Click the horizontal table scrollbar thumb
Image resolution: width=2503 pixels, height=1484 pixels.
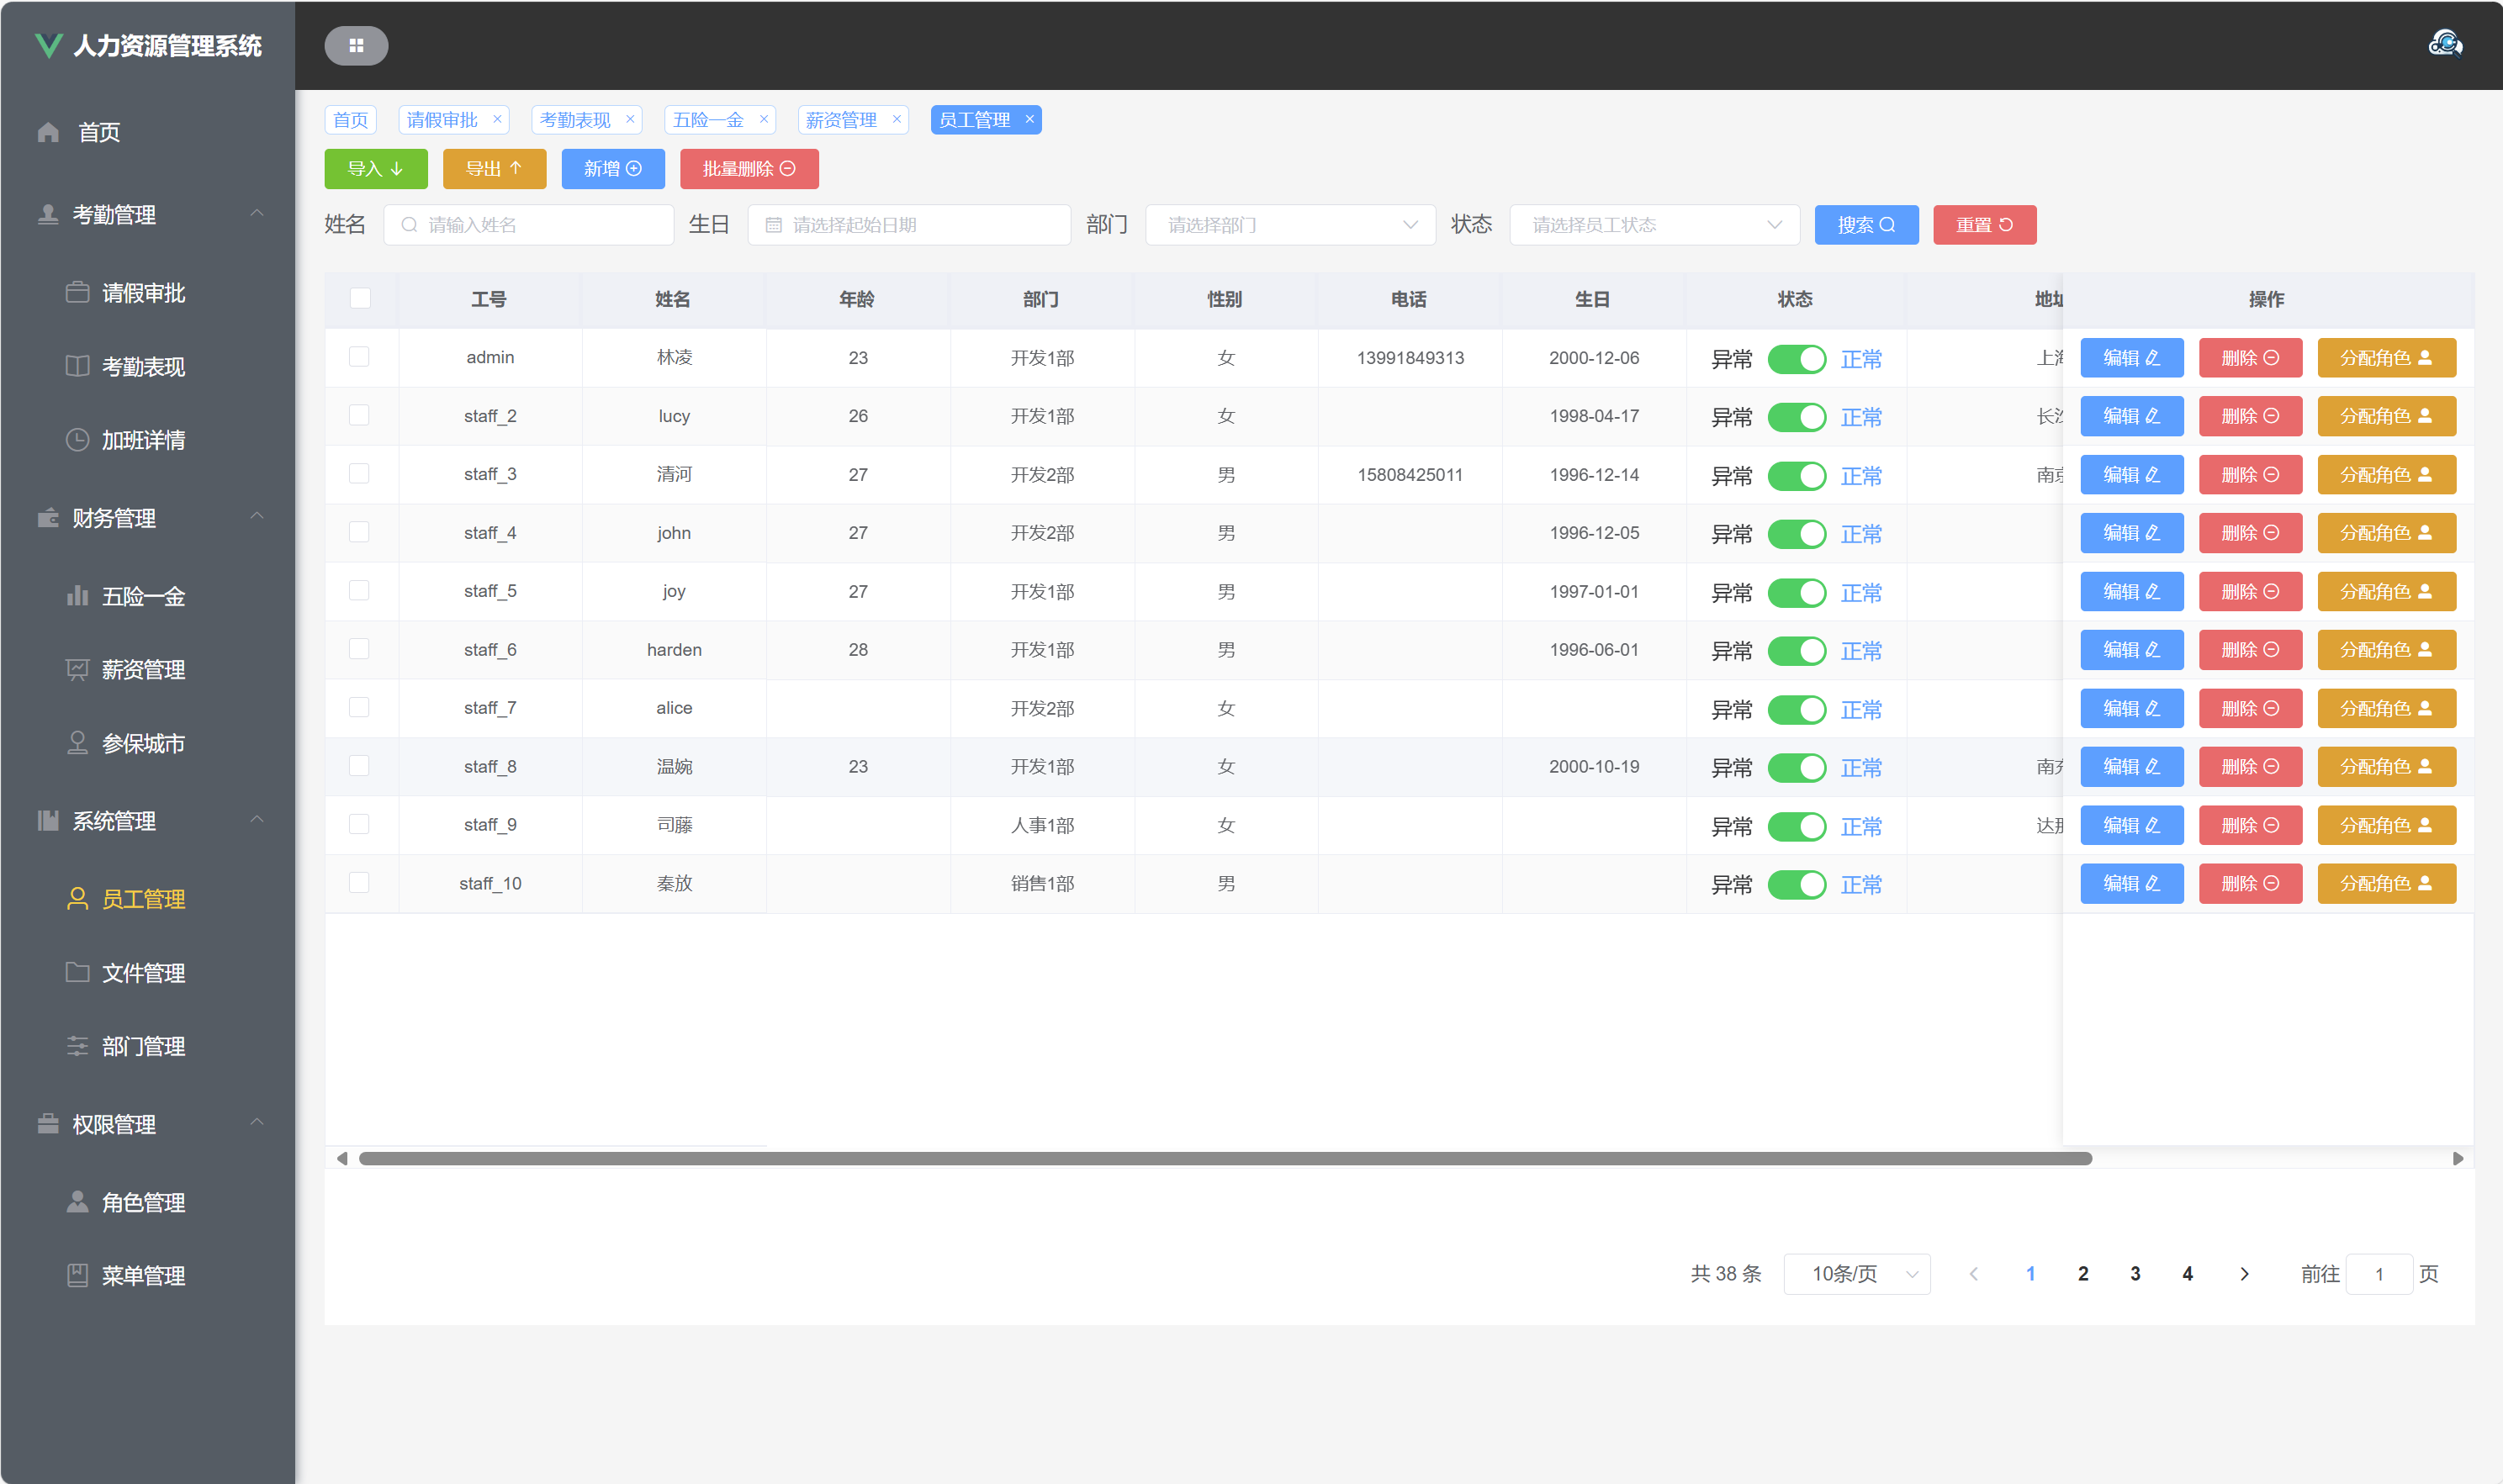tap(1225, 1158)
